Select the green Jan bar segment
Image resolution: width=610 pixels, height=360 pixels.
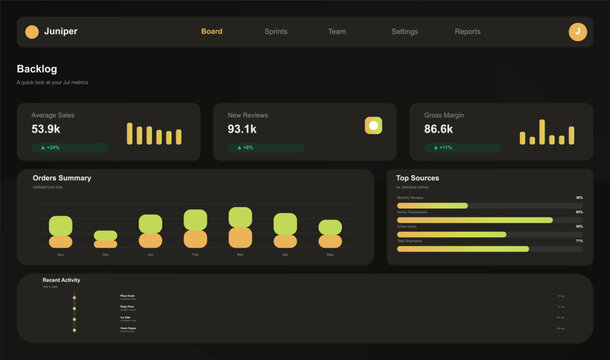coord(151,224)
